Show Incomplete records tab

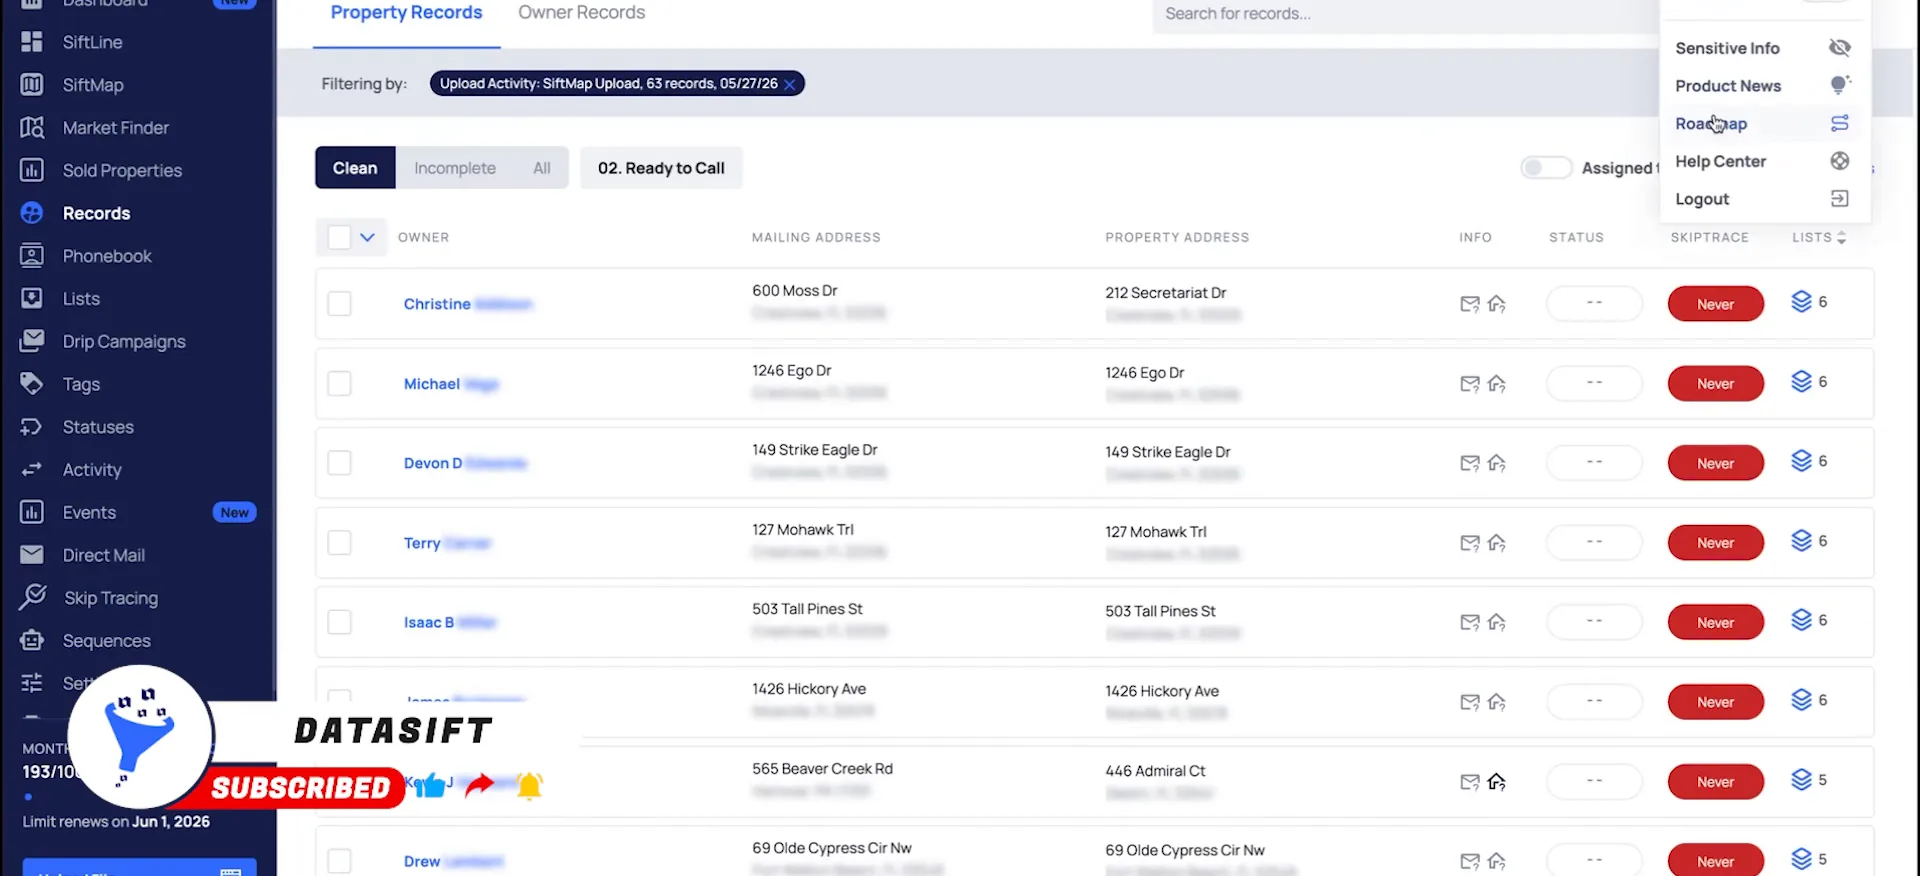455,168
